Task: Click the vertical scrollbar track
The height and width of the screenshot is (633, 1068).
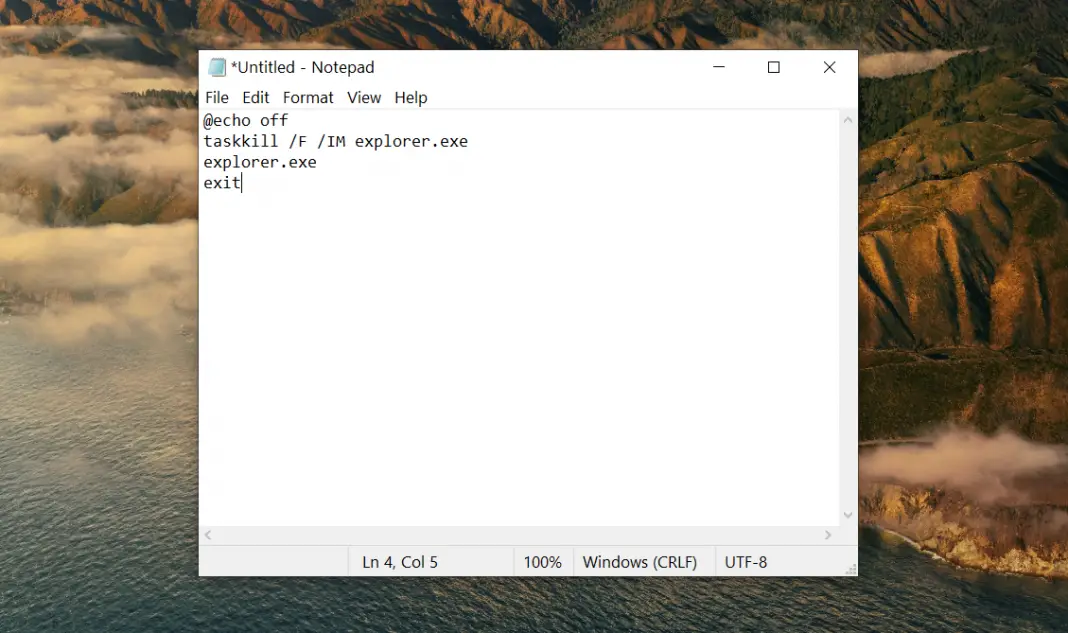Action: (848, 320)
